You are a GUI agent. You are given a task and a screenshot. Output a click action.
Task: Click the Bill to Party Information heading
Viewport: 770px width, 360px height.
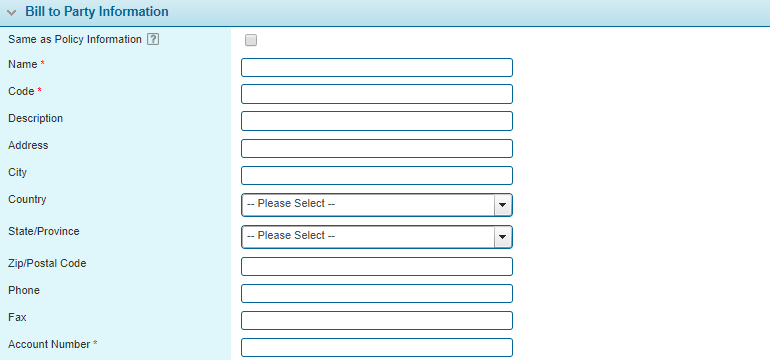coord(97,12)
